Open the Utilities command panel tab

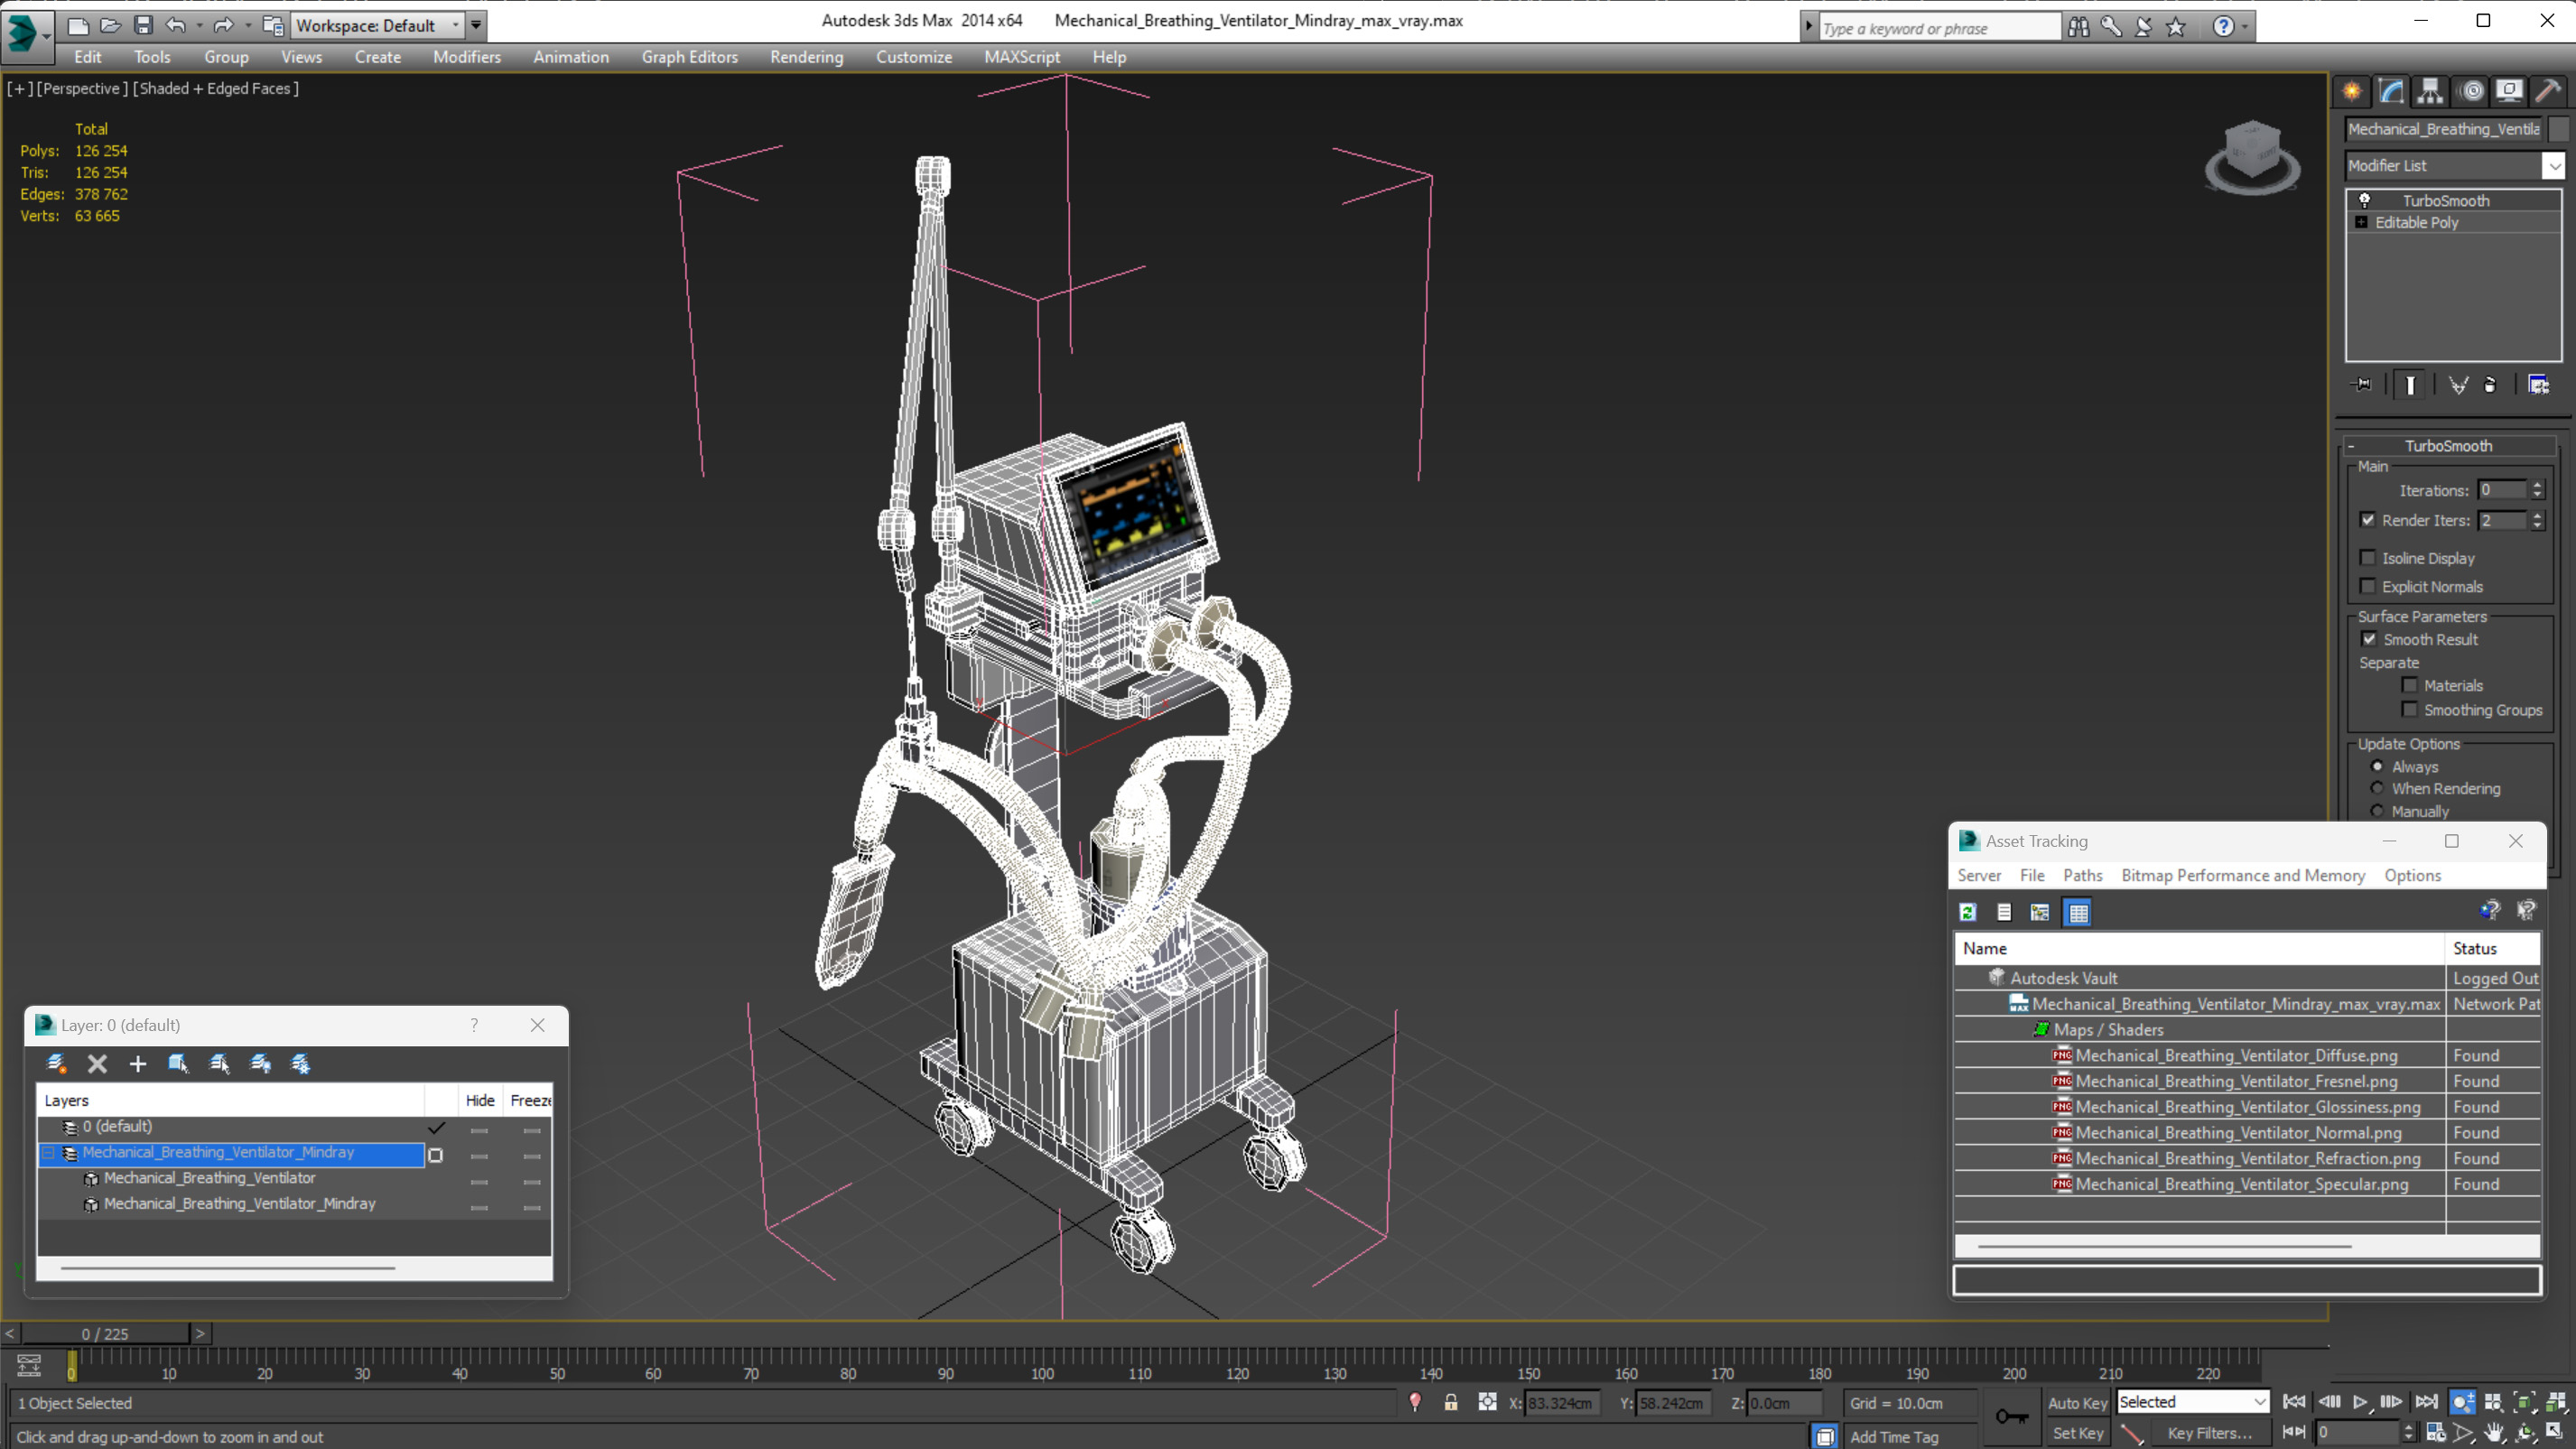click(x=2548, y=91)
